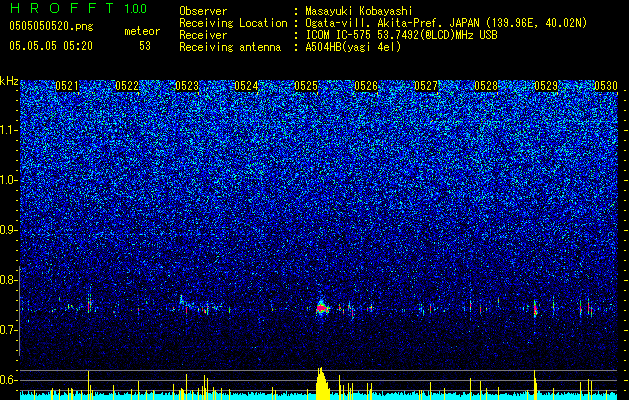Click the 0524 time marker
This screenshot has height=400, width=629.
point(246,86)
